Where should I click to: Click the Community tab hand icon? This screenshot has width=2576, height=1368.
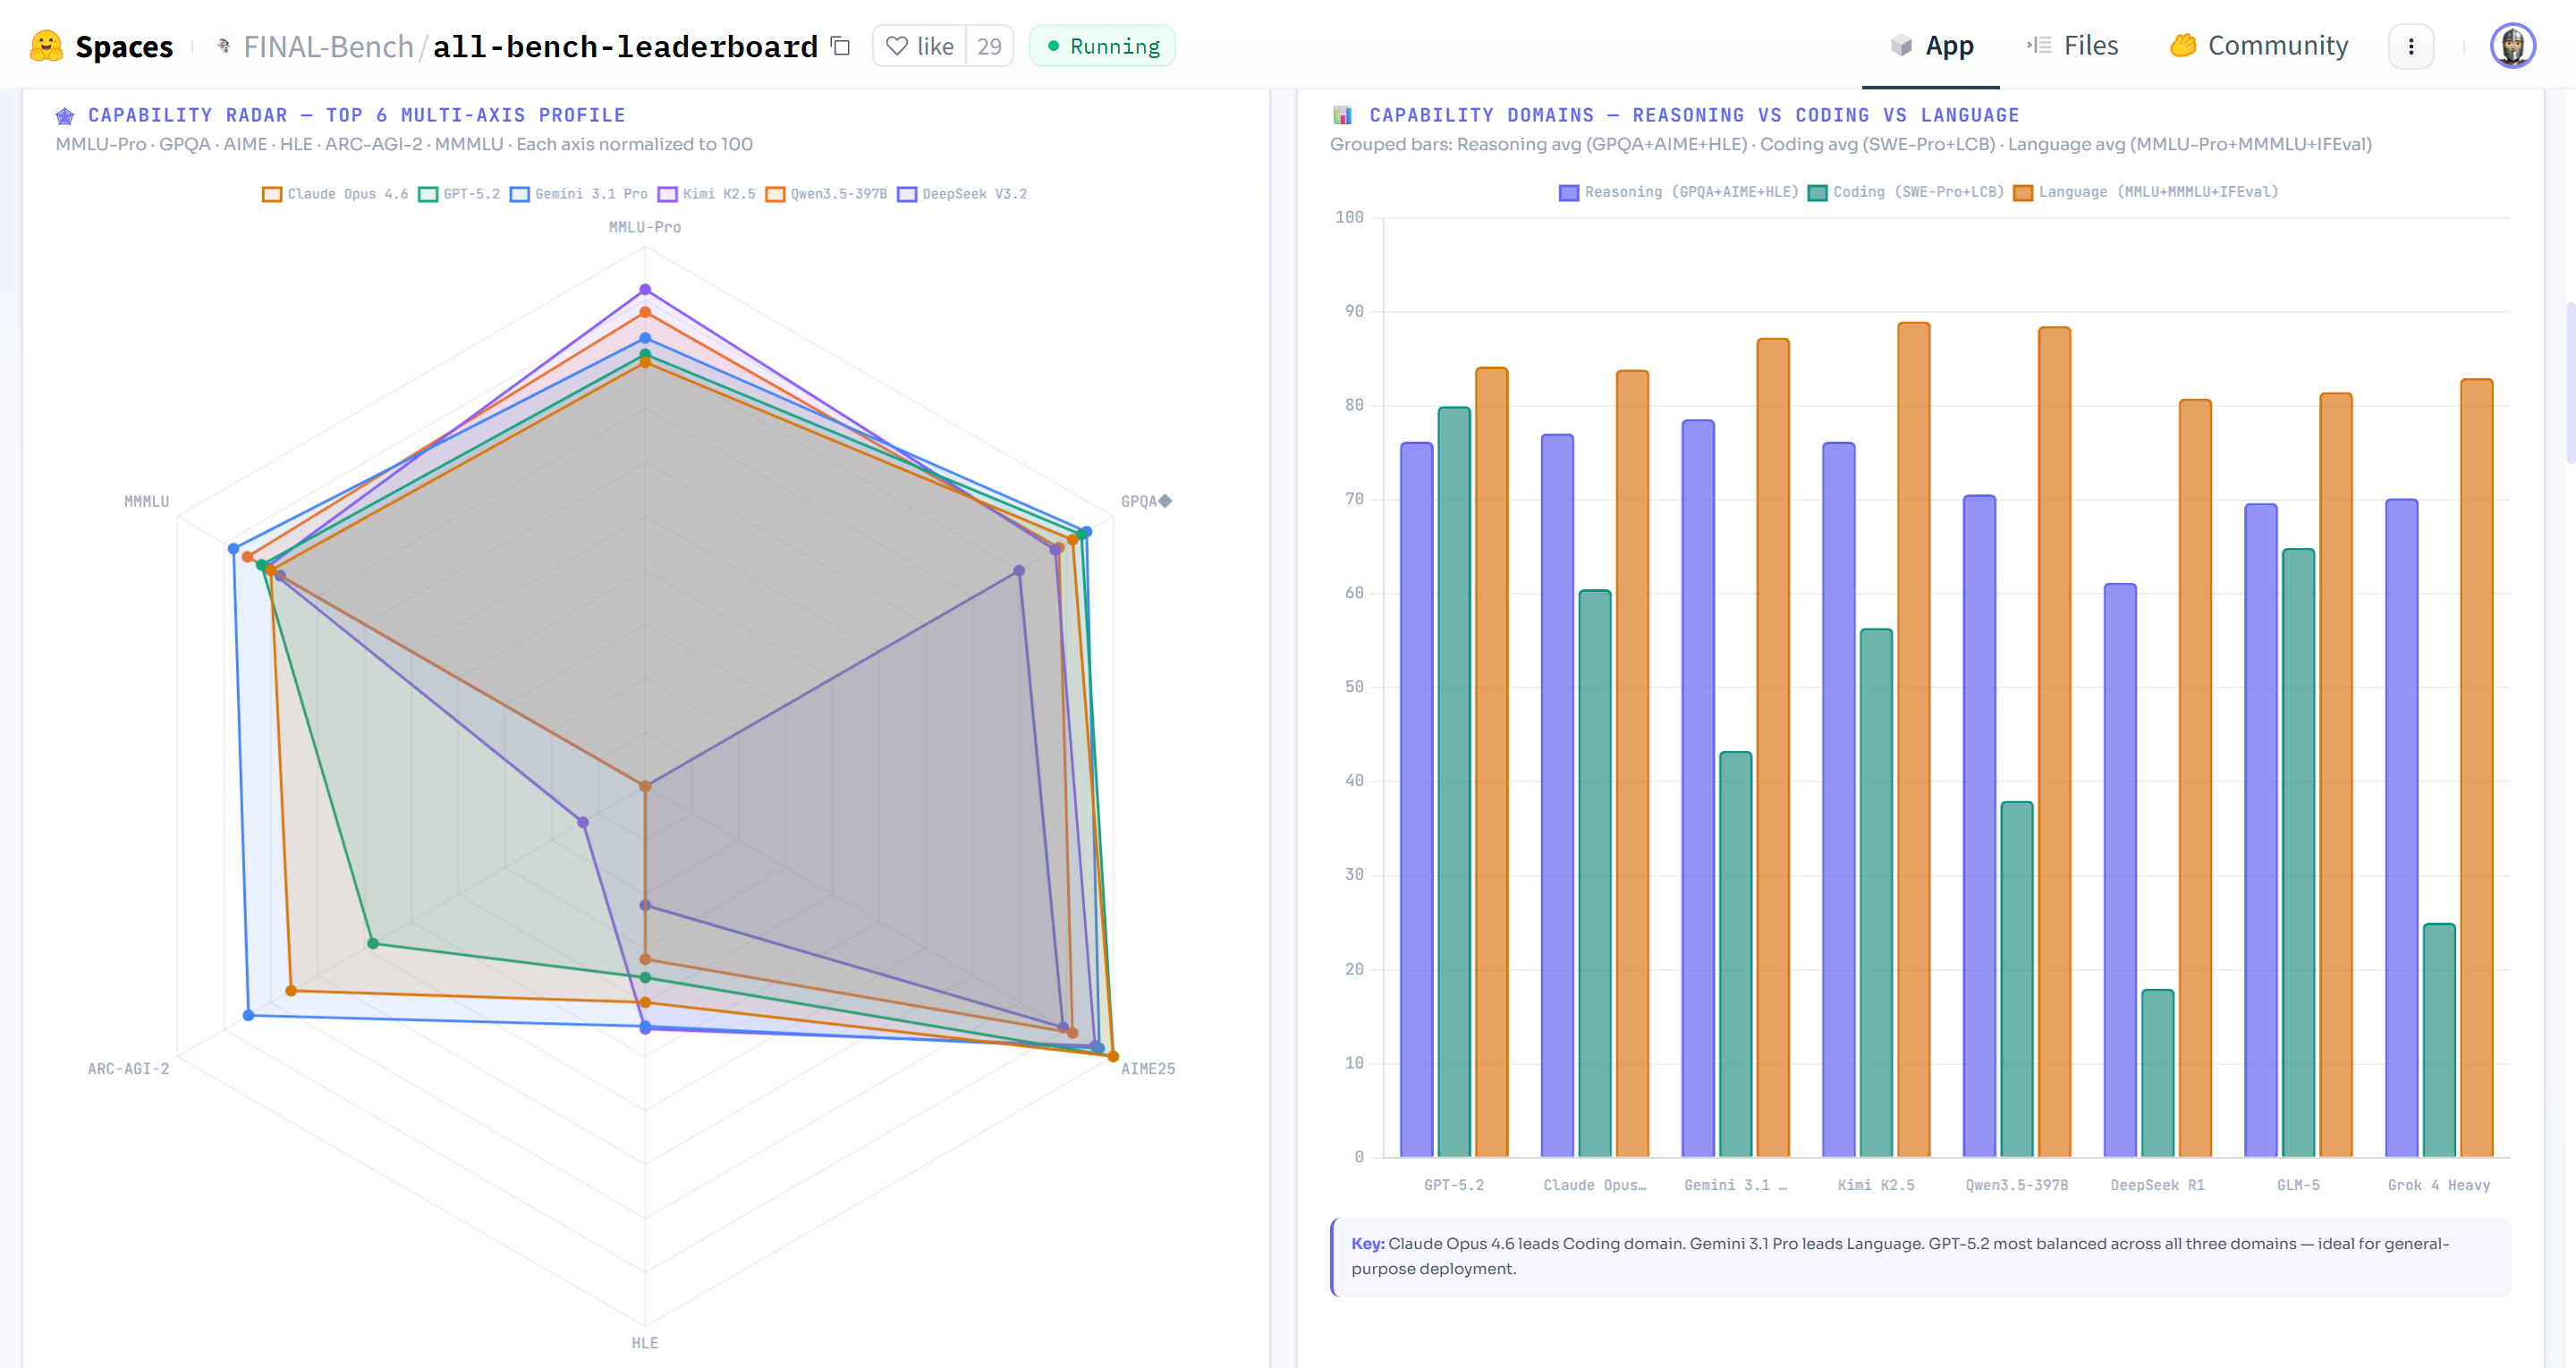click(2183, 46)
